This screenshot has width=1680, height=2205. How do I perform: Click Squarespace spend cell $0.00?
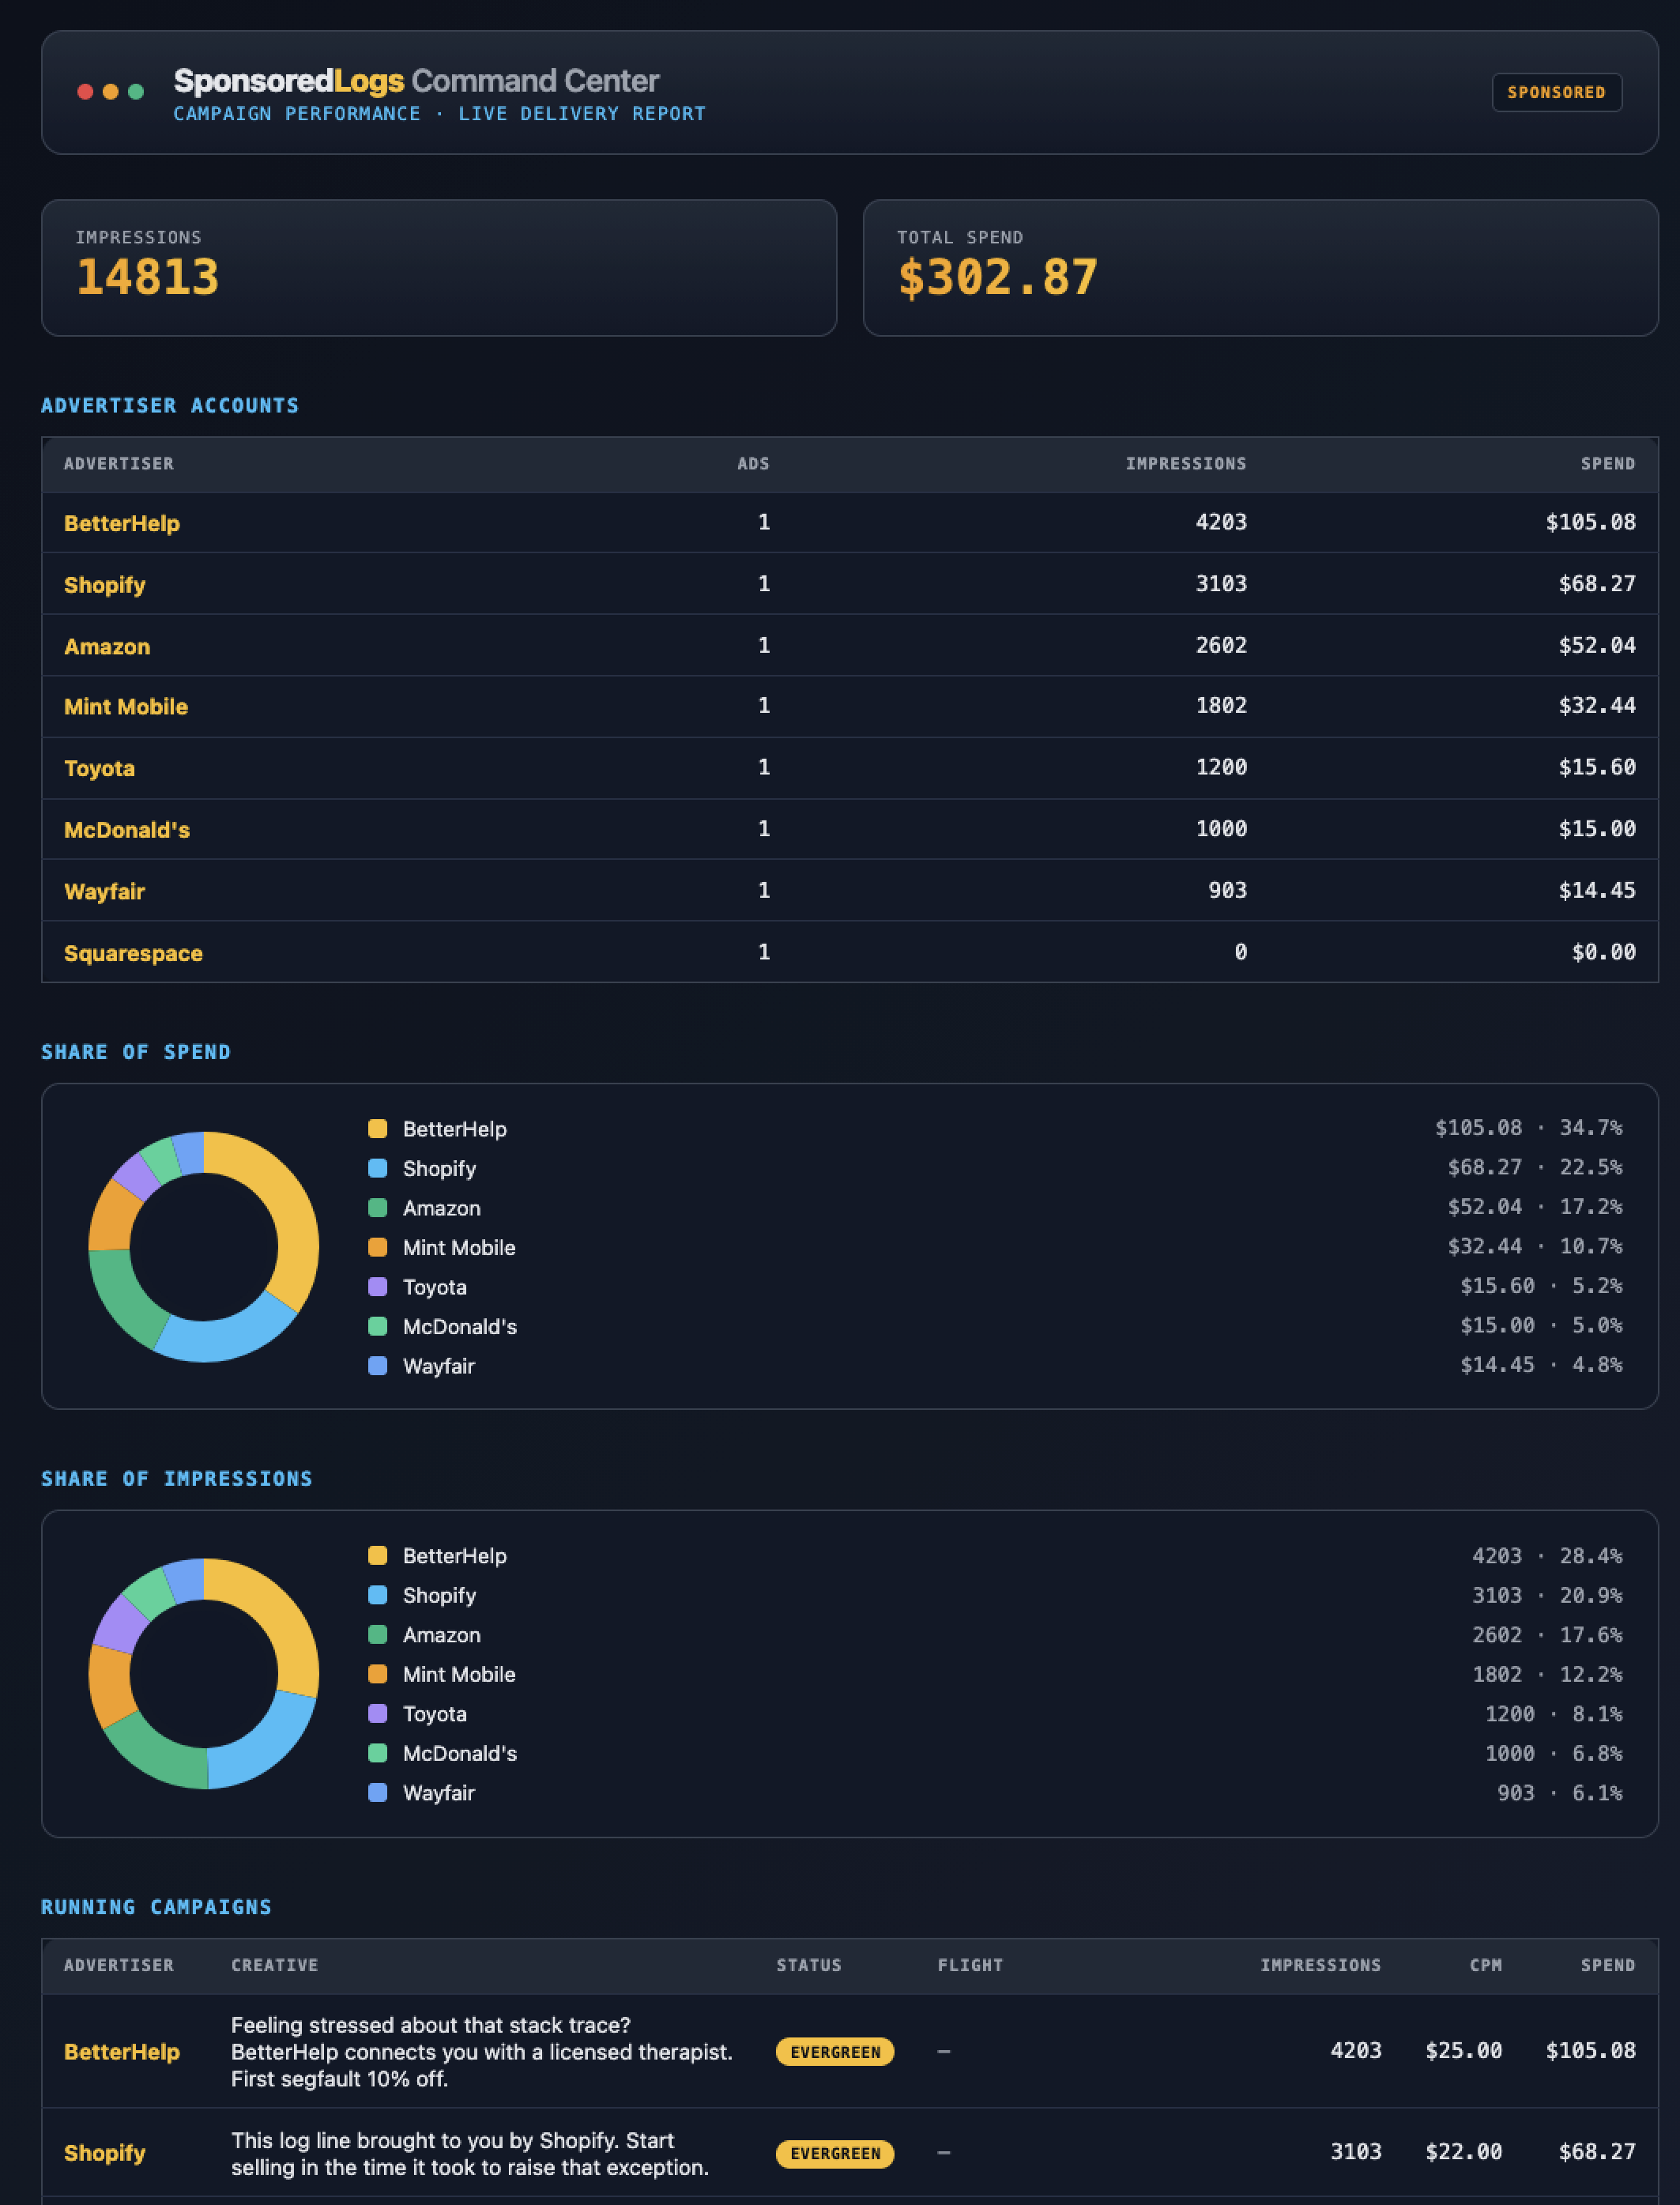point(1603,952)
